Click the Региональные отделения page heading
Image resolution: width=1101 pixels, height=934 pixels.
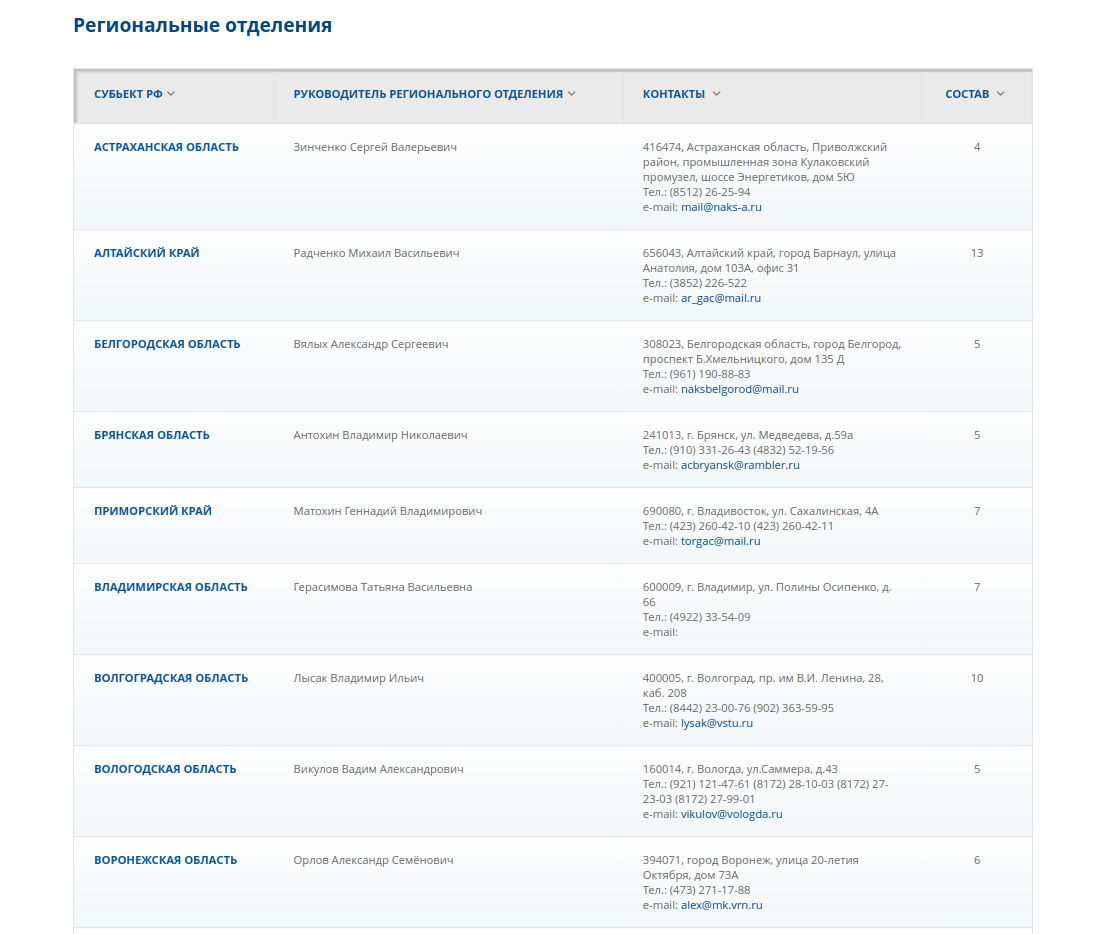203,25
